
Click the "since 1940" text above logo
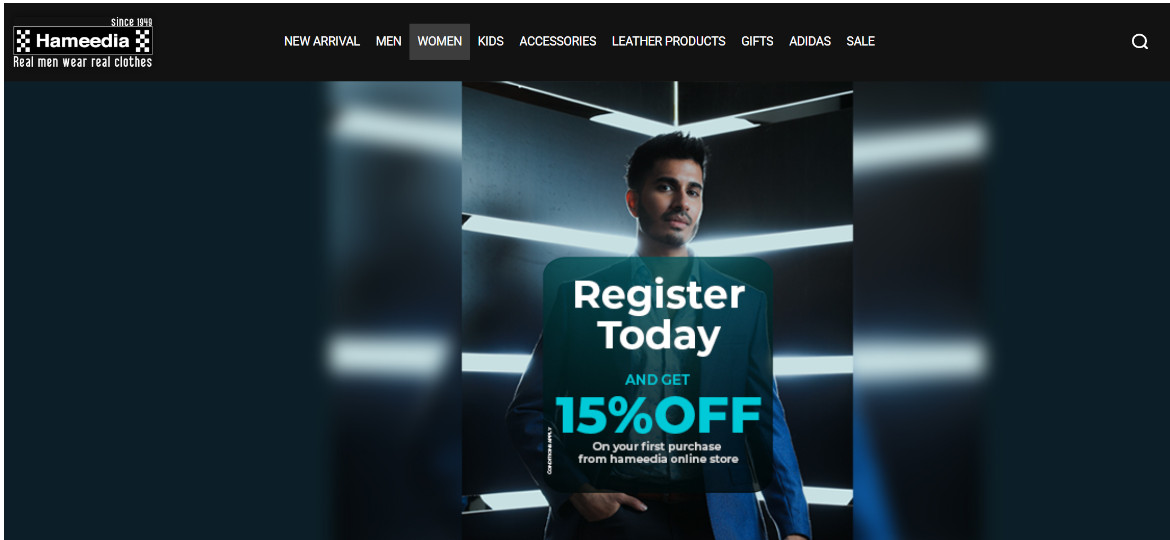click(131, 22)
